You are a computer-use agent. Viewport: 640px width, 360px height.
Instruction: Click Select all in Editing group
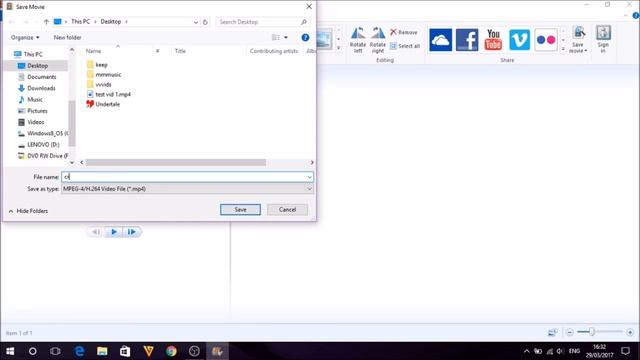click(x=405, y=46)
